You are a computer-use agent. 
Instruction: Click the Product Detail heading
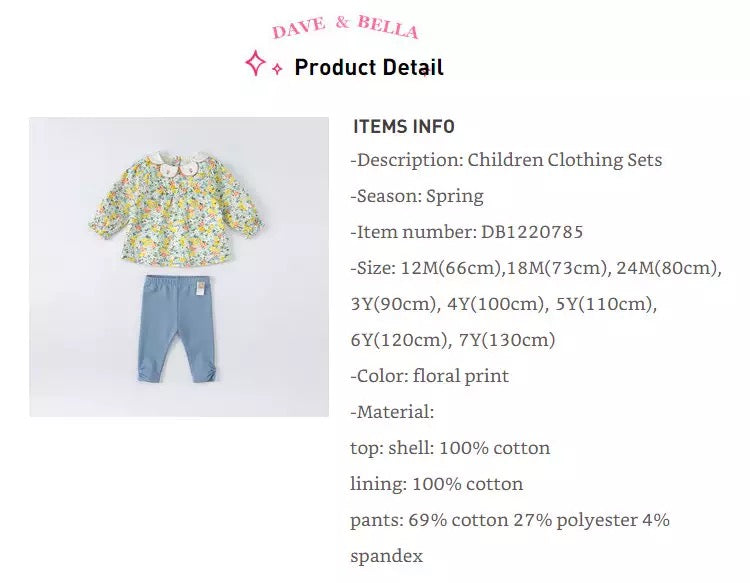pos(369,68)
